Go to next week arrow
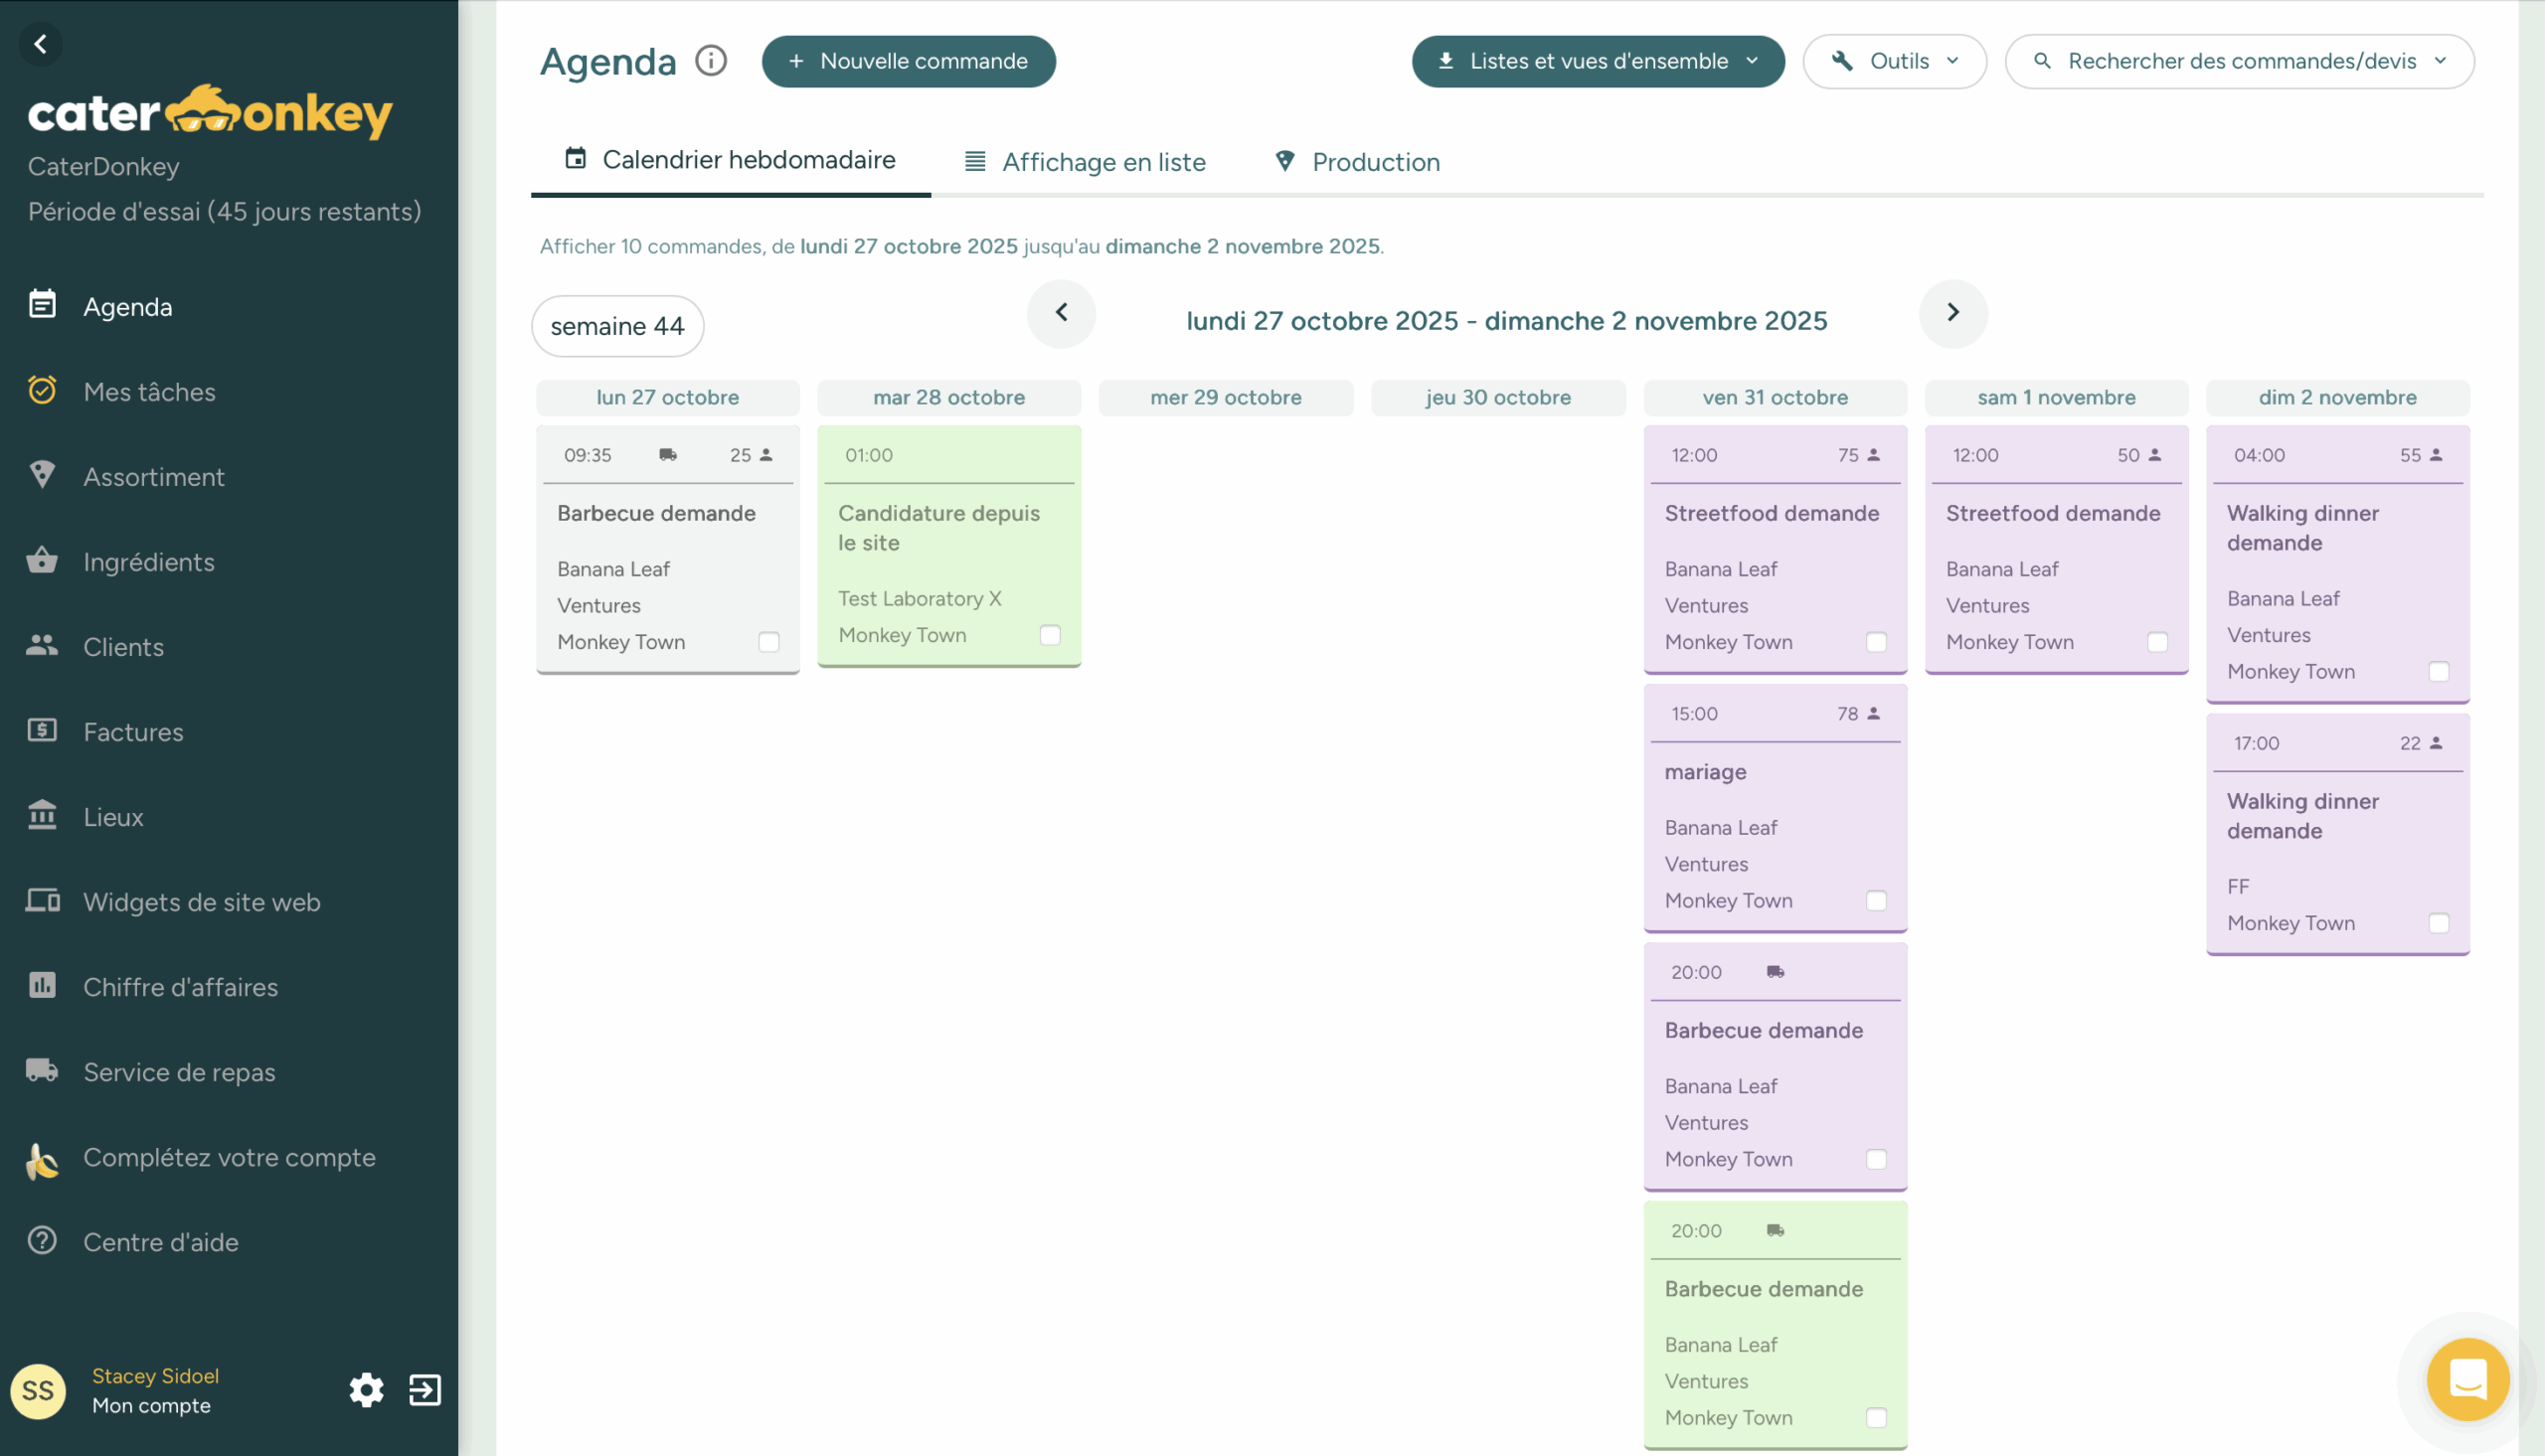 pos(1952,313)
